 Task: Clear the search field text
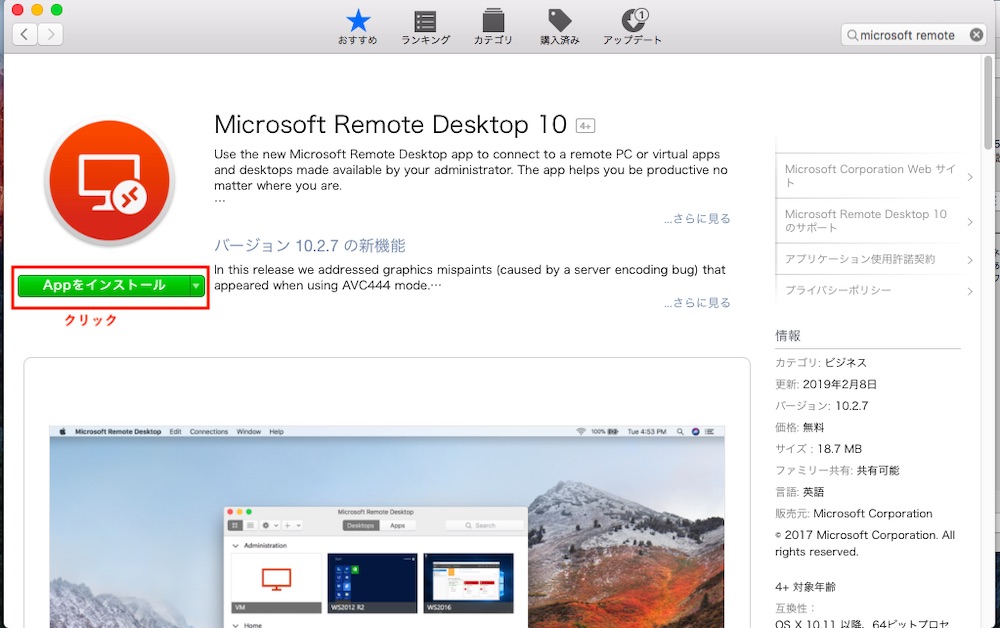click(x=976, y=35)
